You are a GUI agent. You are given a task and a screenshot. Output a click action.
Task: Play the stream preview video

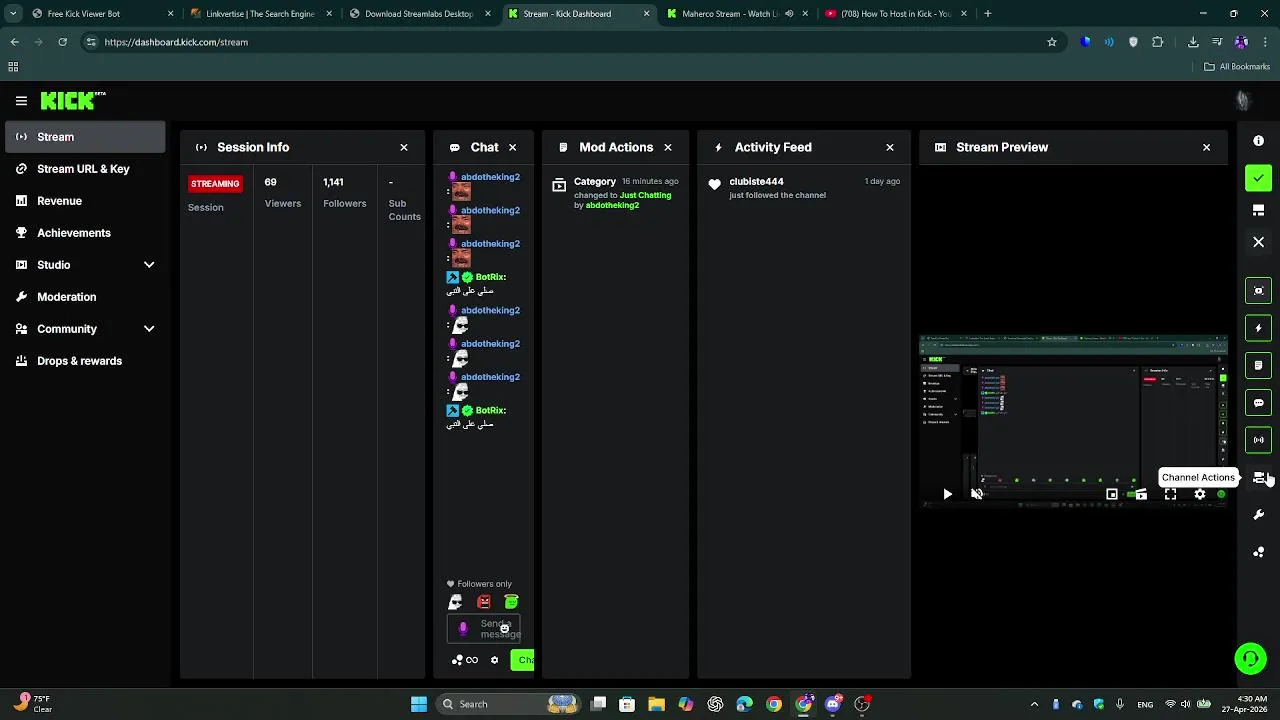[x=947, y=494]
